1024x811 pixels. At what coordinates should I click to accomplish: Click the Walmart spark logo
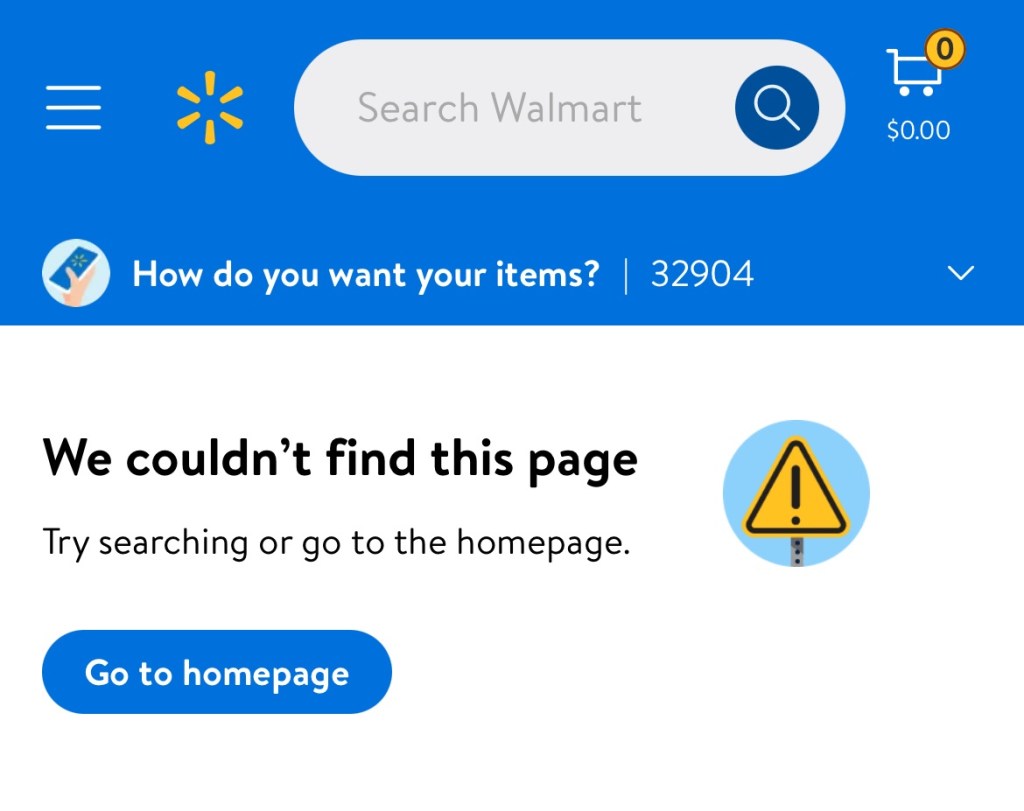210,107
